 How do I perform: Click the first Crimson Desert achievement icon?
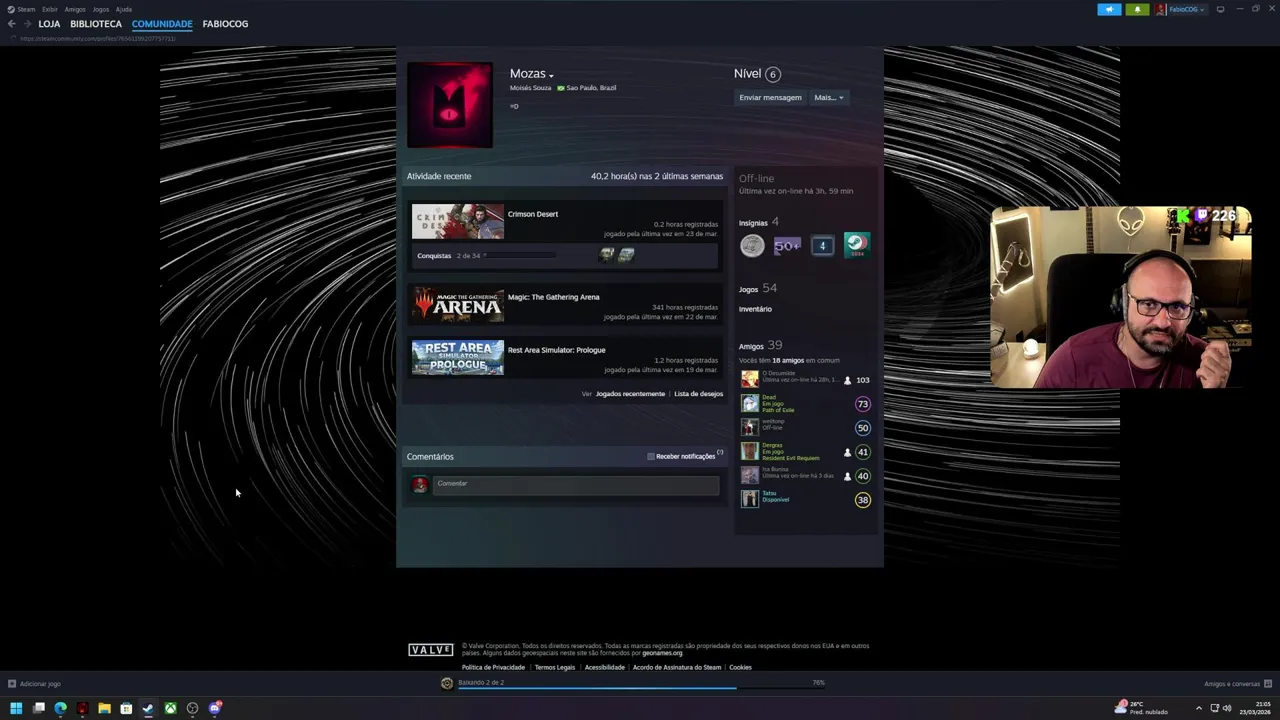[x=606, y=255]
